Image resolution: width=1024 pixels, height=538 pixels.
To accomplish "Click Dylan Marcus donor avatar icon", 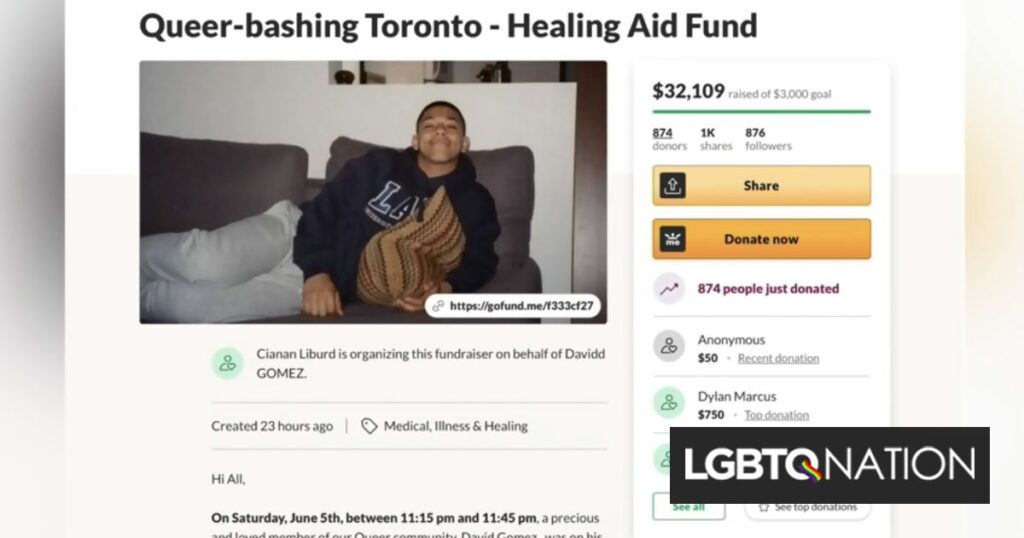I will (x=669, y=403).
